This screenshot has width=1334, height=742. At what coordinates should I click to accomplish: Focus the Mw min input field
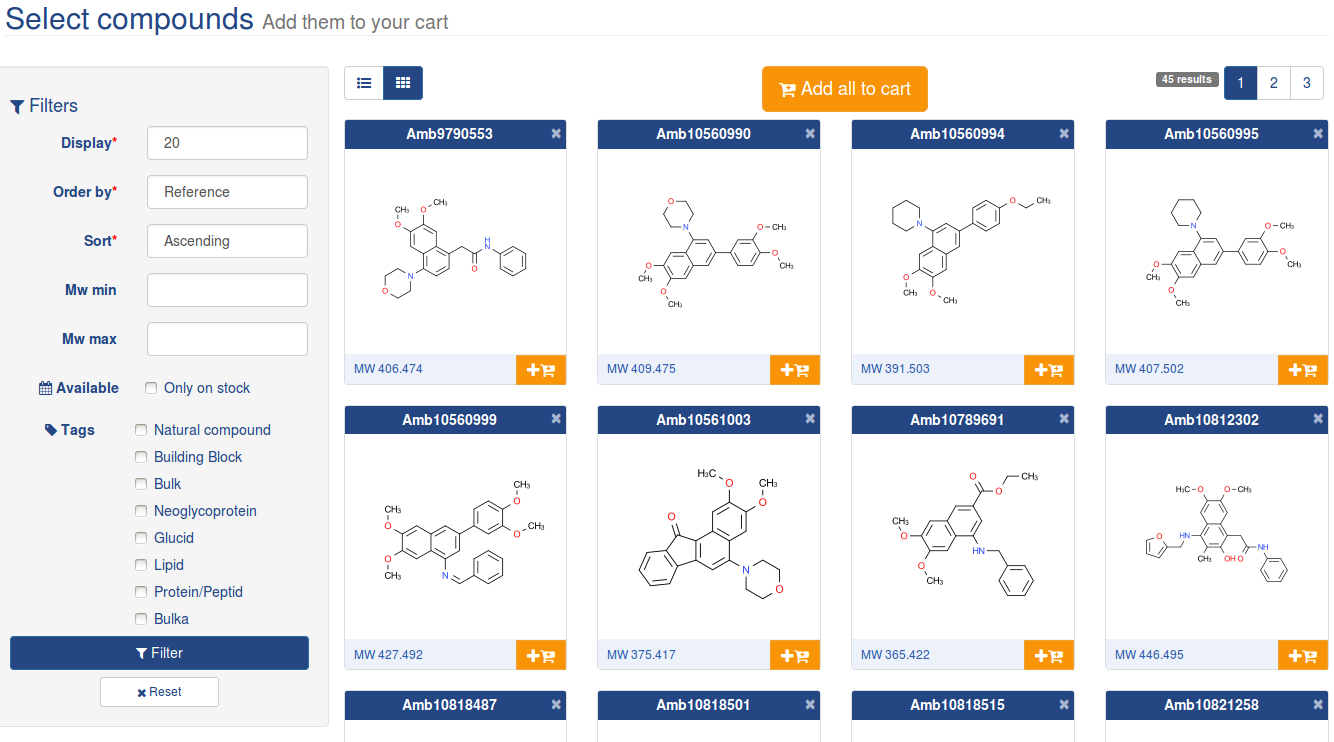[x=227, y=290]
